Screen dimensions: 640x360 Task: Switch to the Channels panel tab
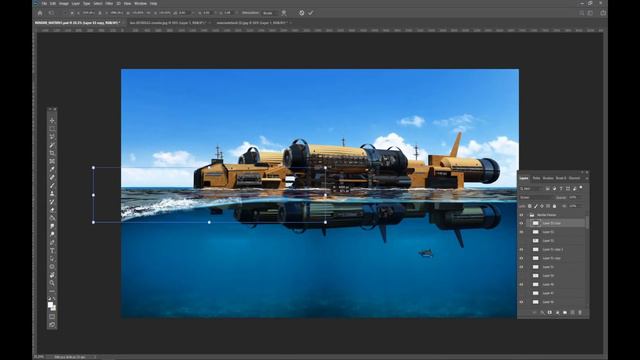[574, 178]
